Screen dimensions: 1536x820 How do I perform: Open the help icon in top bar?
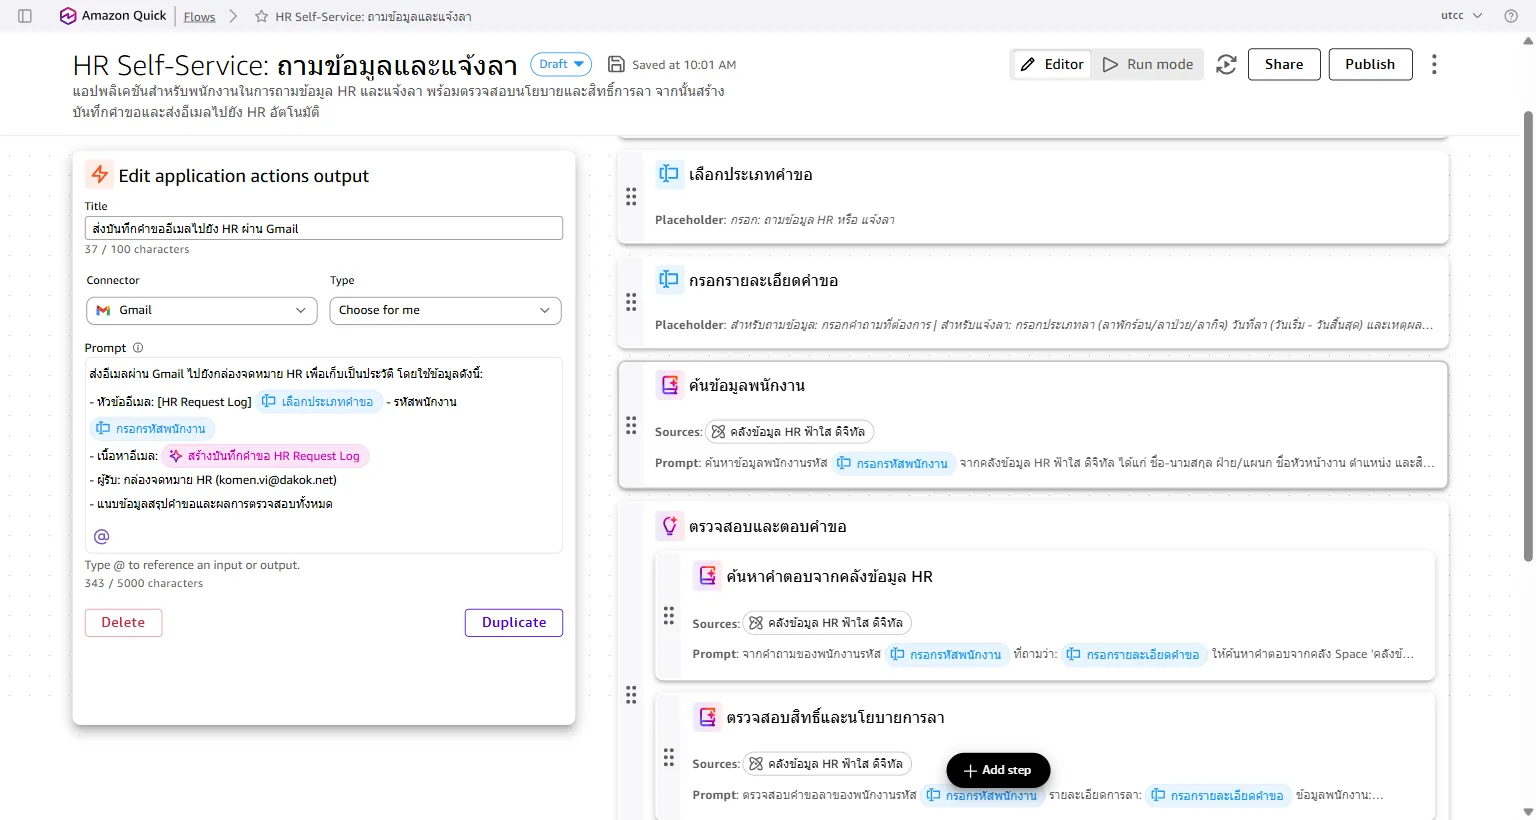pyautogui.click(x=1511, y=16)
